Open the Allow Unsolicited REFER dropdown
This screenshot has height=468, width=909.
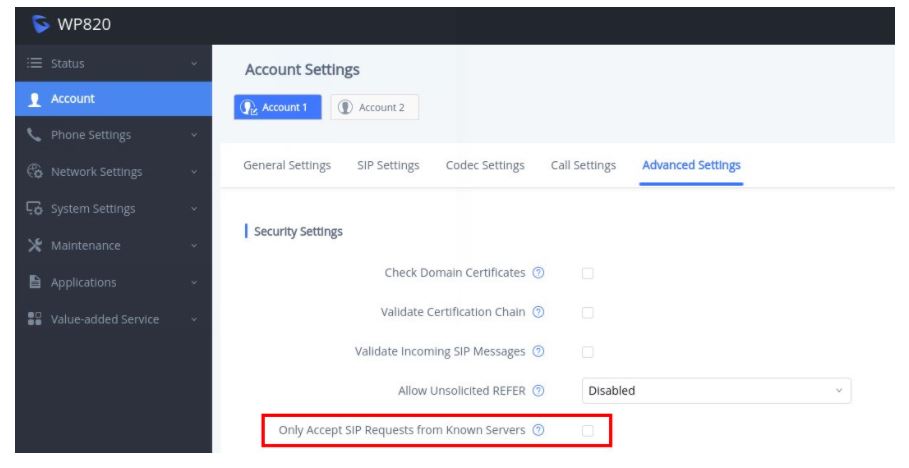pyautogui.click(x=716, y=391)
